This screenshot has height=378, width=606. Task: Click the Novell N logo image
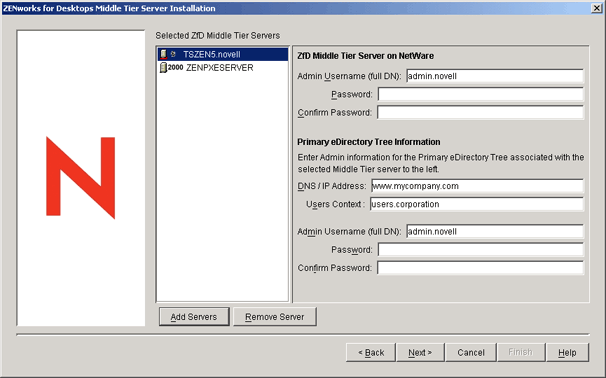tap(80, 178)
